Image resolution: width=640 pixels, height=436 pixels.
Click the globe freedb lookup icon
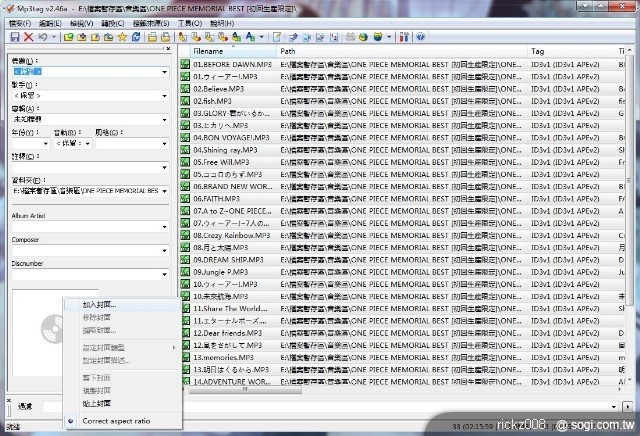363,37
